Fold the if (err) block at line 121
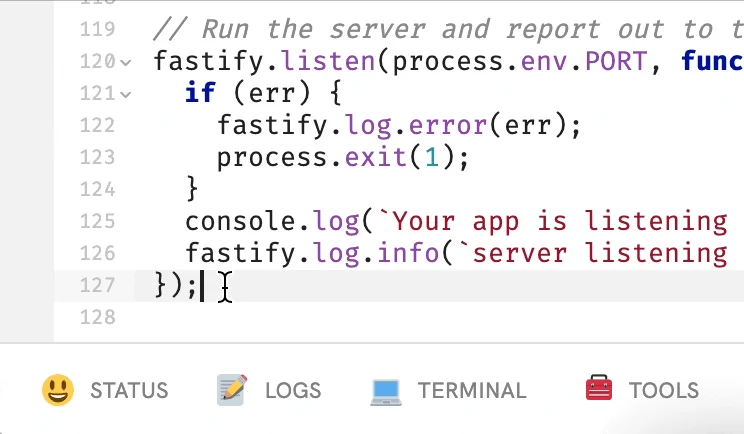The width and height of the screenshot is (744, 434). point(126,94)
